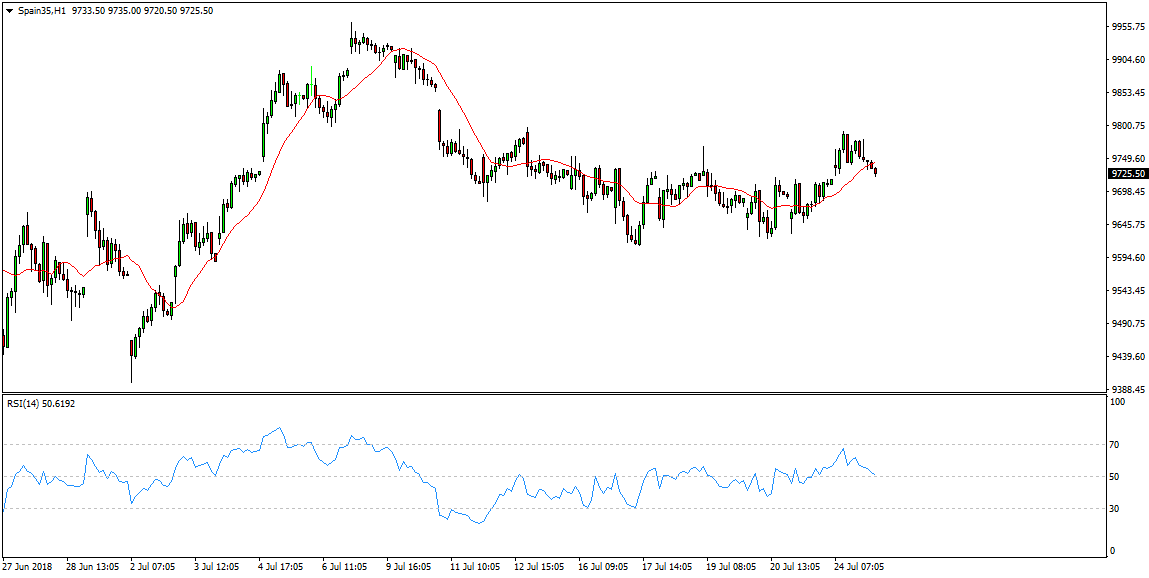This screenshot has height=578, width=1149.
Task: Click time axis label 12 Jul 15:05
Action: click(x=539, y=567)
